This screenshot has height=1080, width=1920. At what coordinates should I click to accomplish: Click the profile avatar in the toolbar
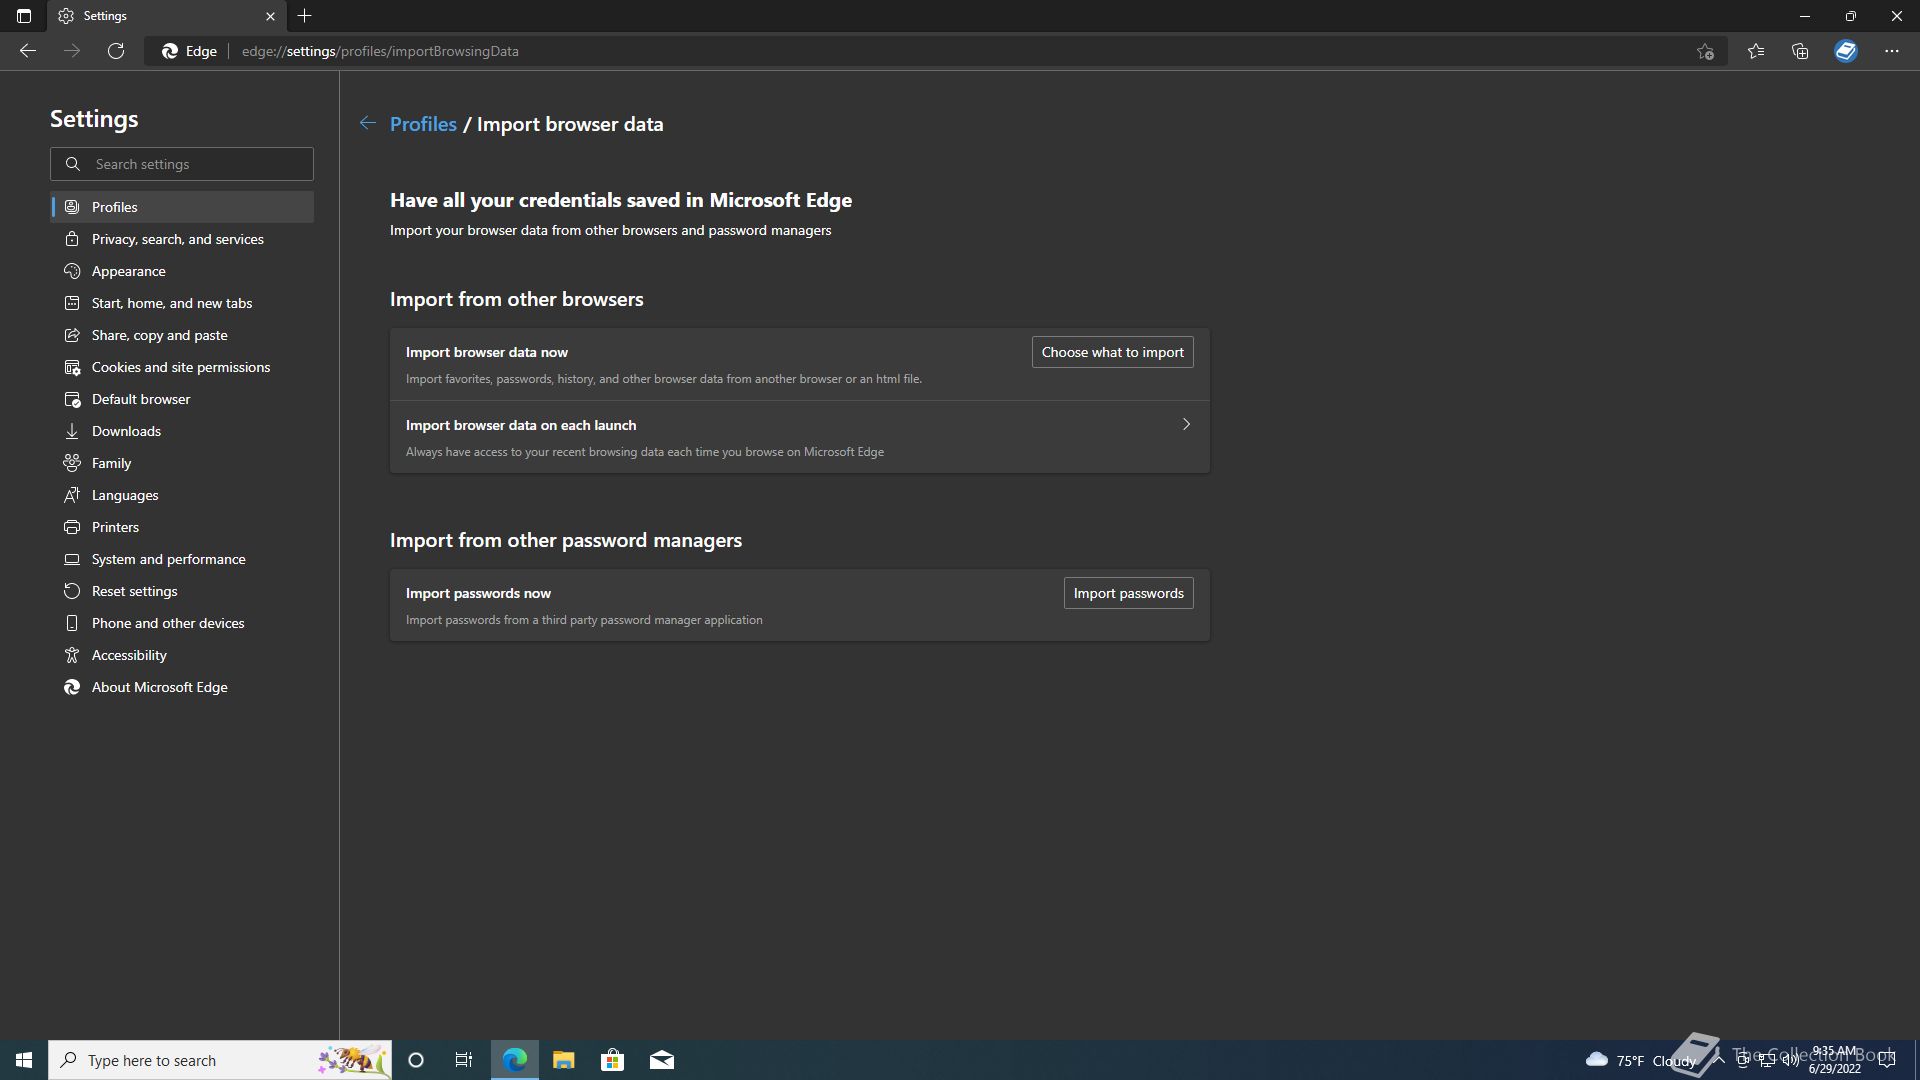1846,51
